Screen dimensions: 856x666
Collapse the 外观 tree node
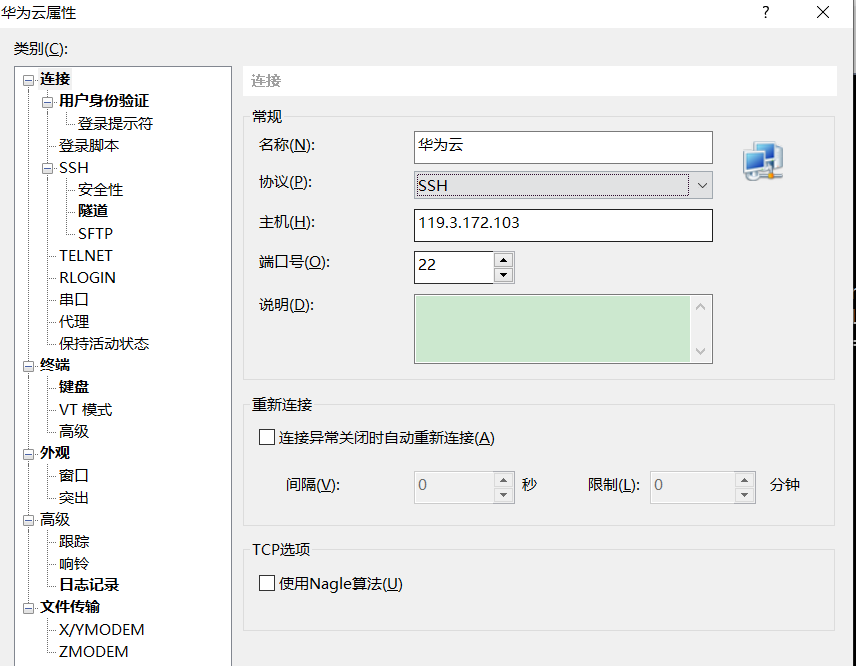click(x=28, y=454)
